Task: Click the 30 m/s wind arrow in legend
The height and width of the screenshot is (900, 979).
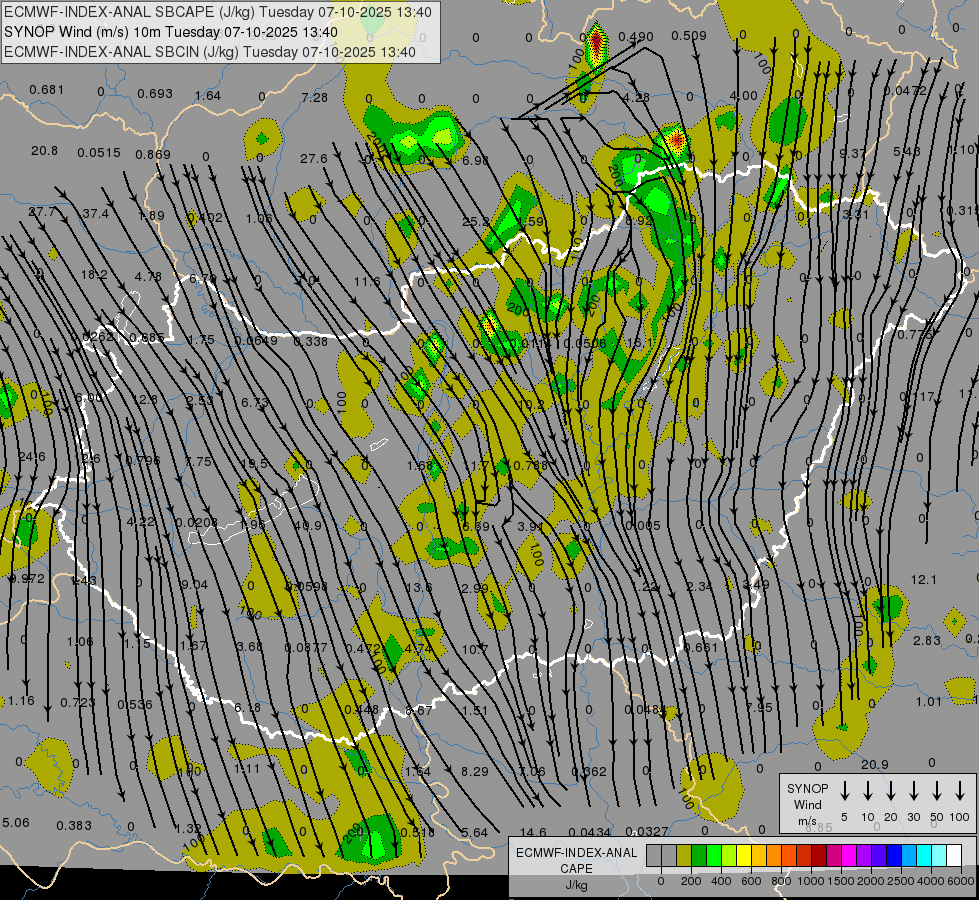Action: (913, 791)
